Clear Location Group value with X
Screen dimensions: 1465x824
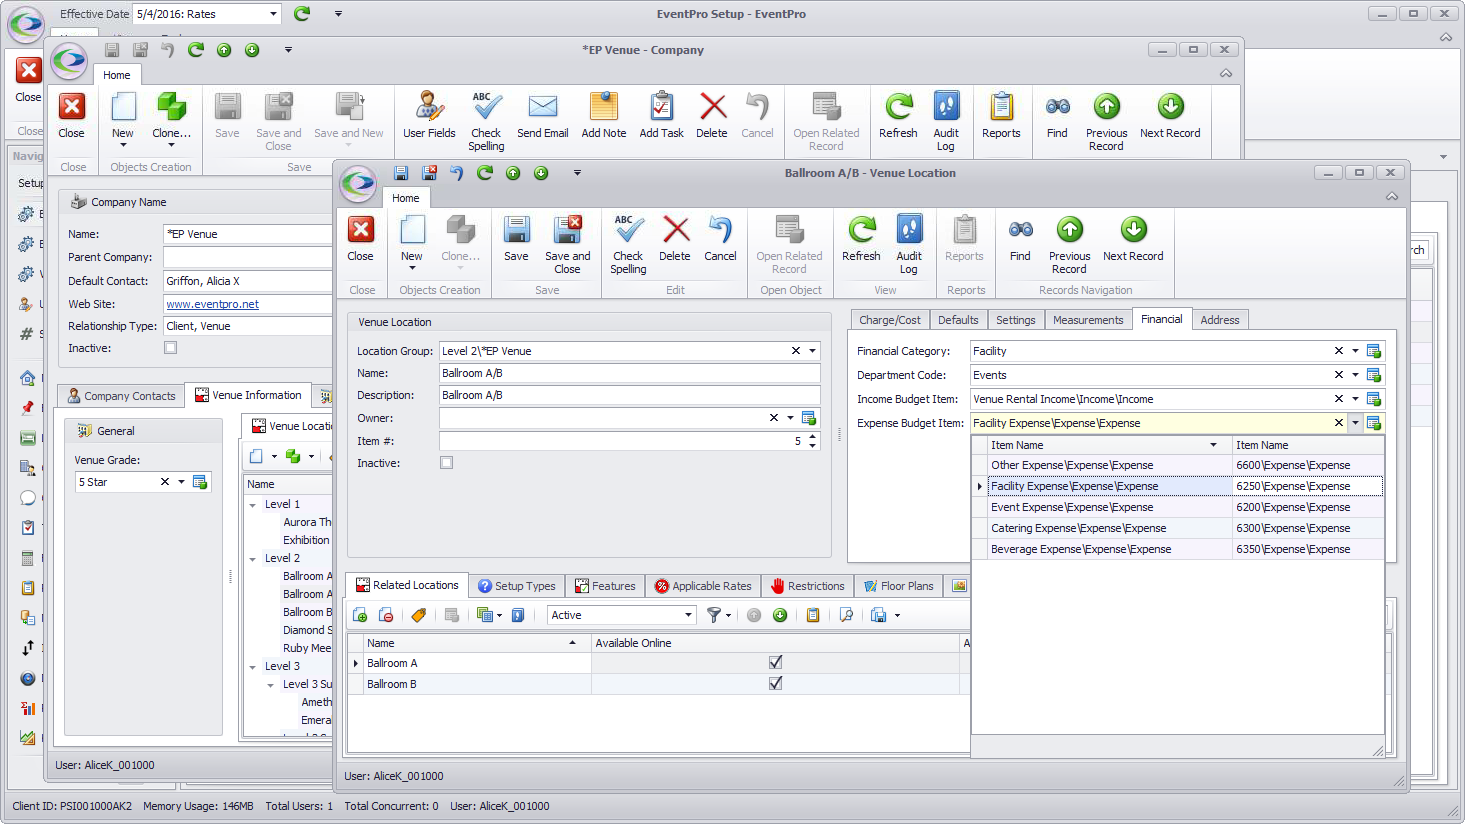click(796, 351)
